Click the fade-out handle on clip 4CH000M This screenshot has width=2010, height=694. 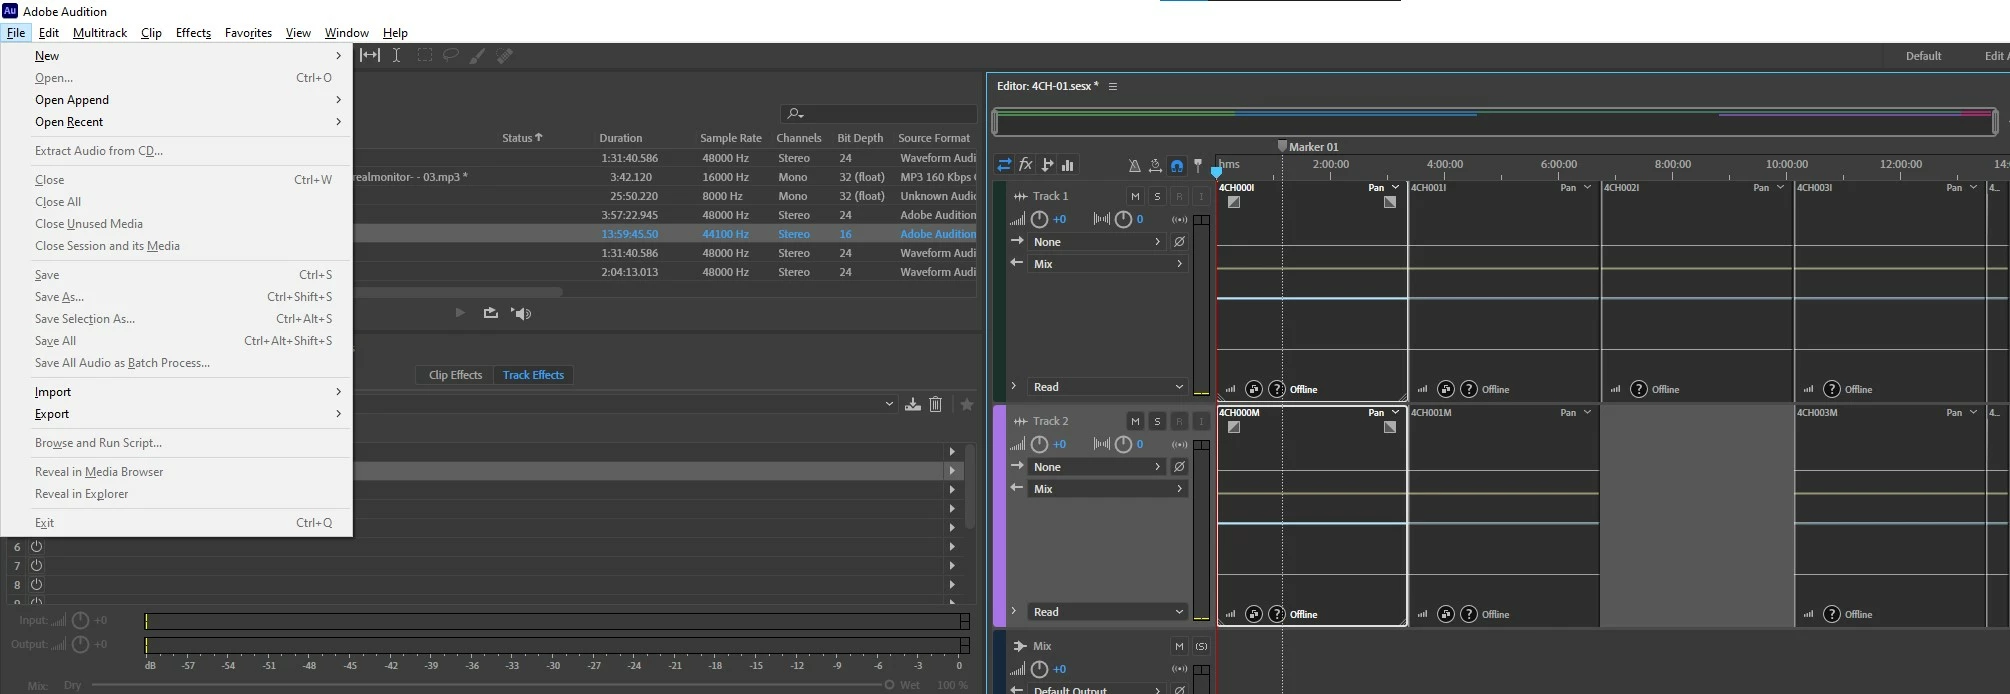(x=1390, y=427)
